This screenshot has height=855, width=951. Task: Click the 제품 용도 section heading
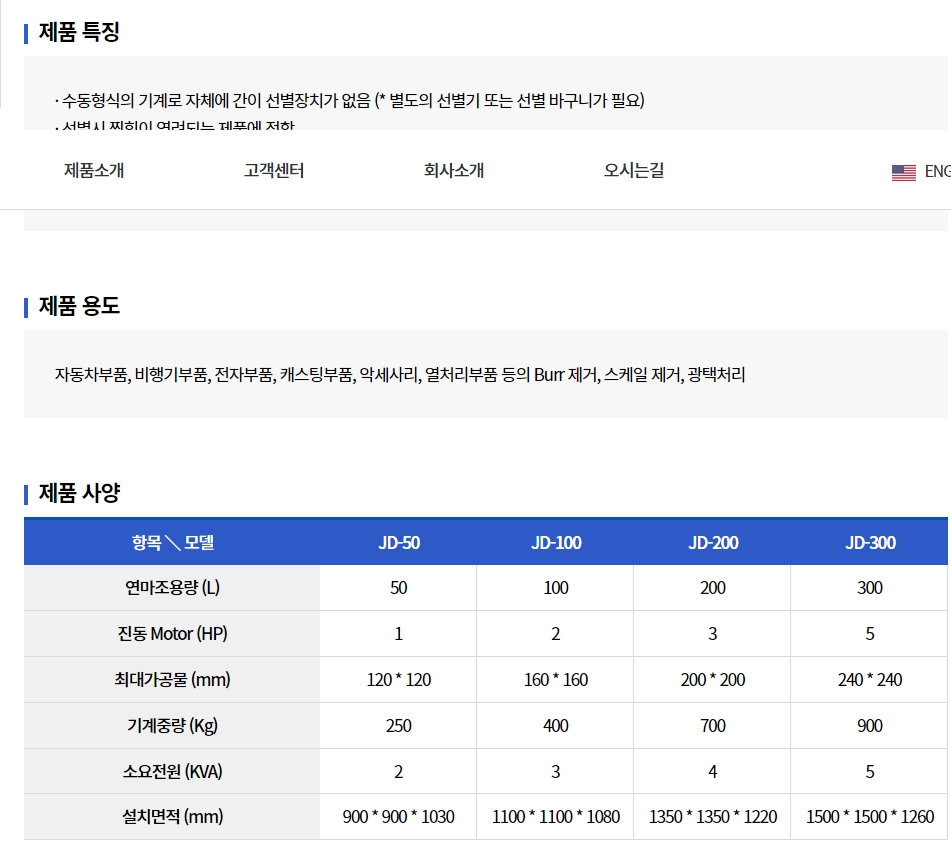point(79,306)
